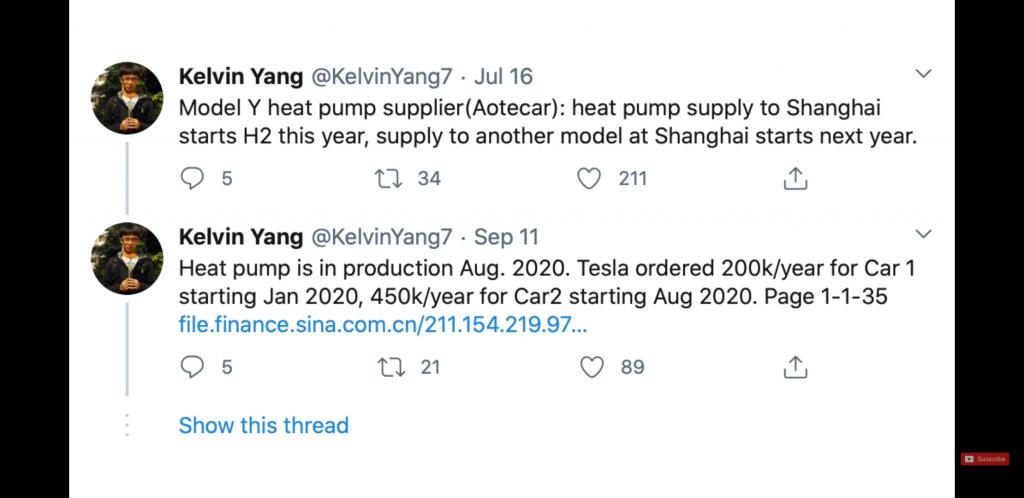
Task: Like the Sep 11 heat pump tweet
Action: (x=592, y=367)
